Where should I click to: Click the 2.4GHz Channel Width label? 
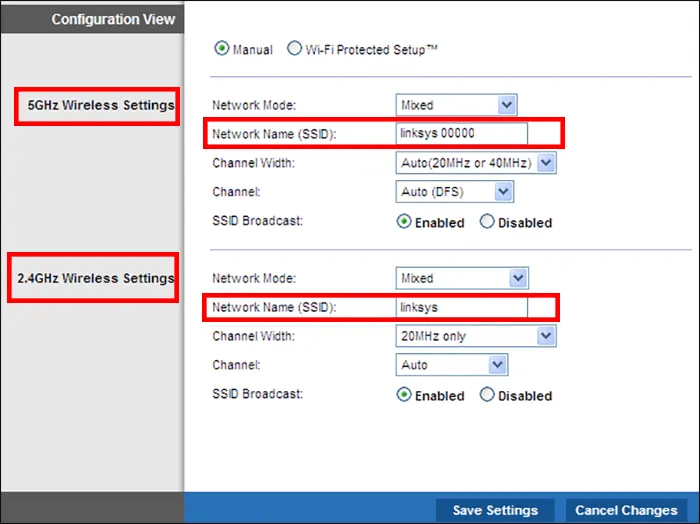coord(254,337)
